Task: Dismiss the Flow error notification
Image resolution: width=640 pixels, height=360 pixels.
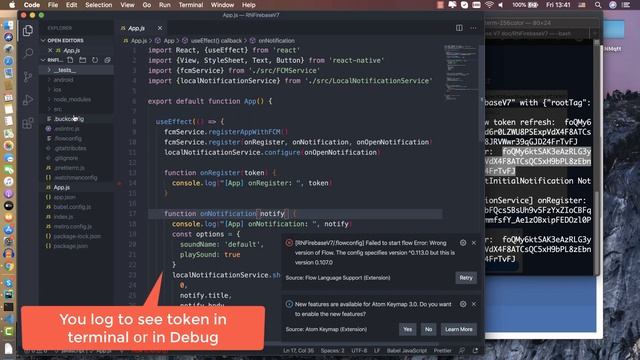Action: [x=474, y=243]
